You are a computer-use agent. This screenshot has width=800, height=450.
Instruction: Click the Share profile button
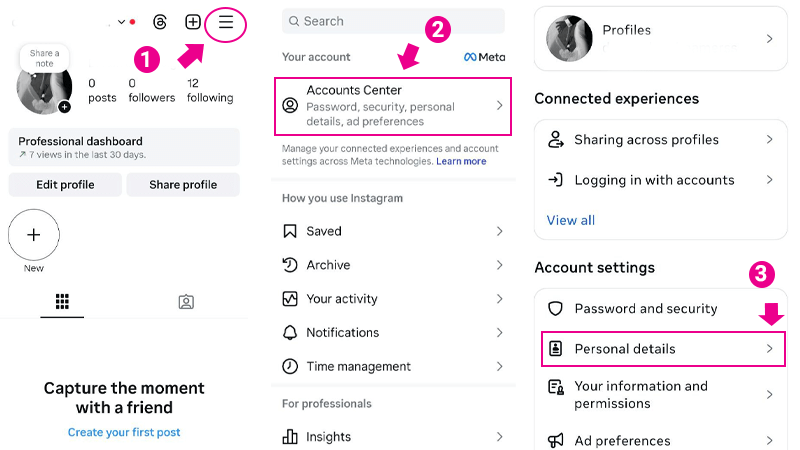pyautogui.click(x=183, y=185)
